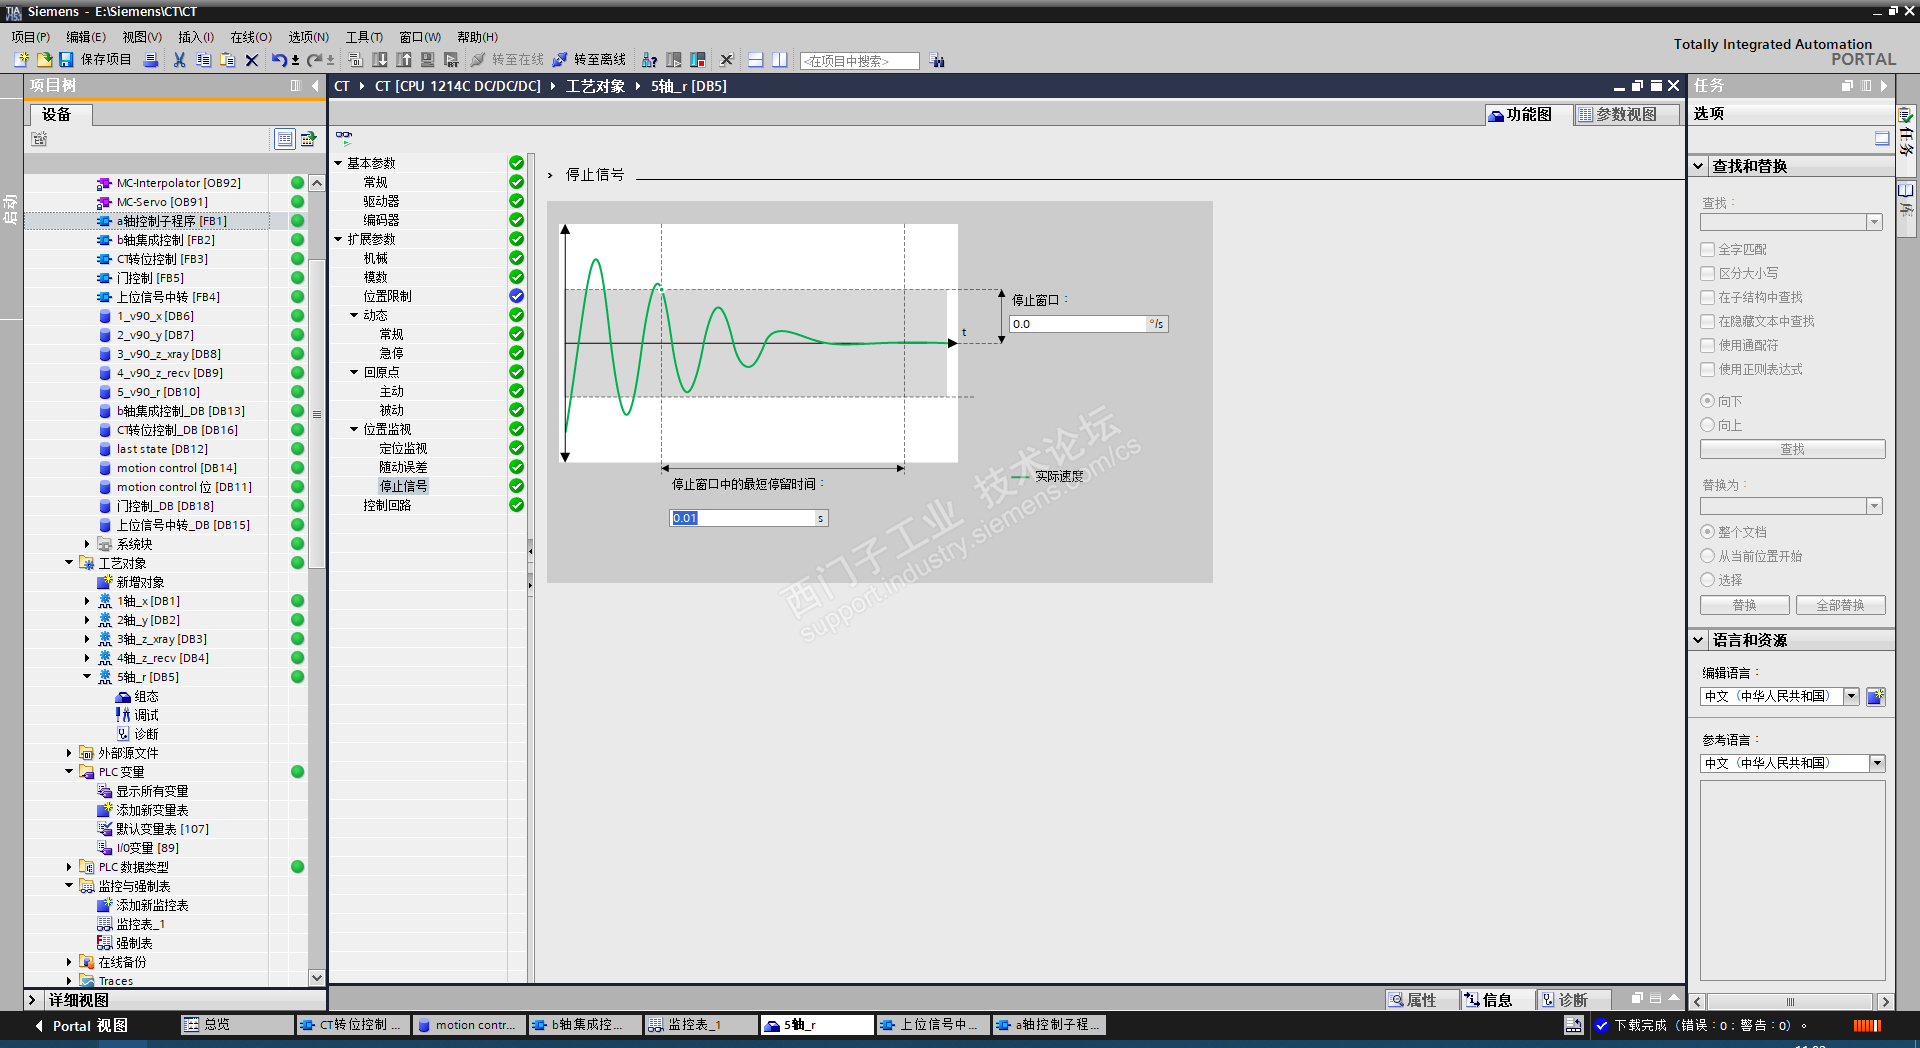
Task: Open the 编辑语言 language dropdown
Action: [1852, 696]
